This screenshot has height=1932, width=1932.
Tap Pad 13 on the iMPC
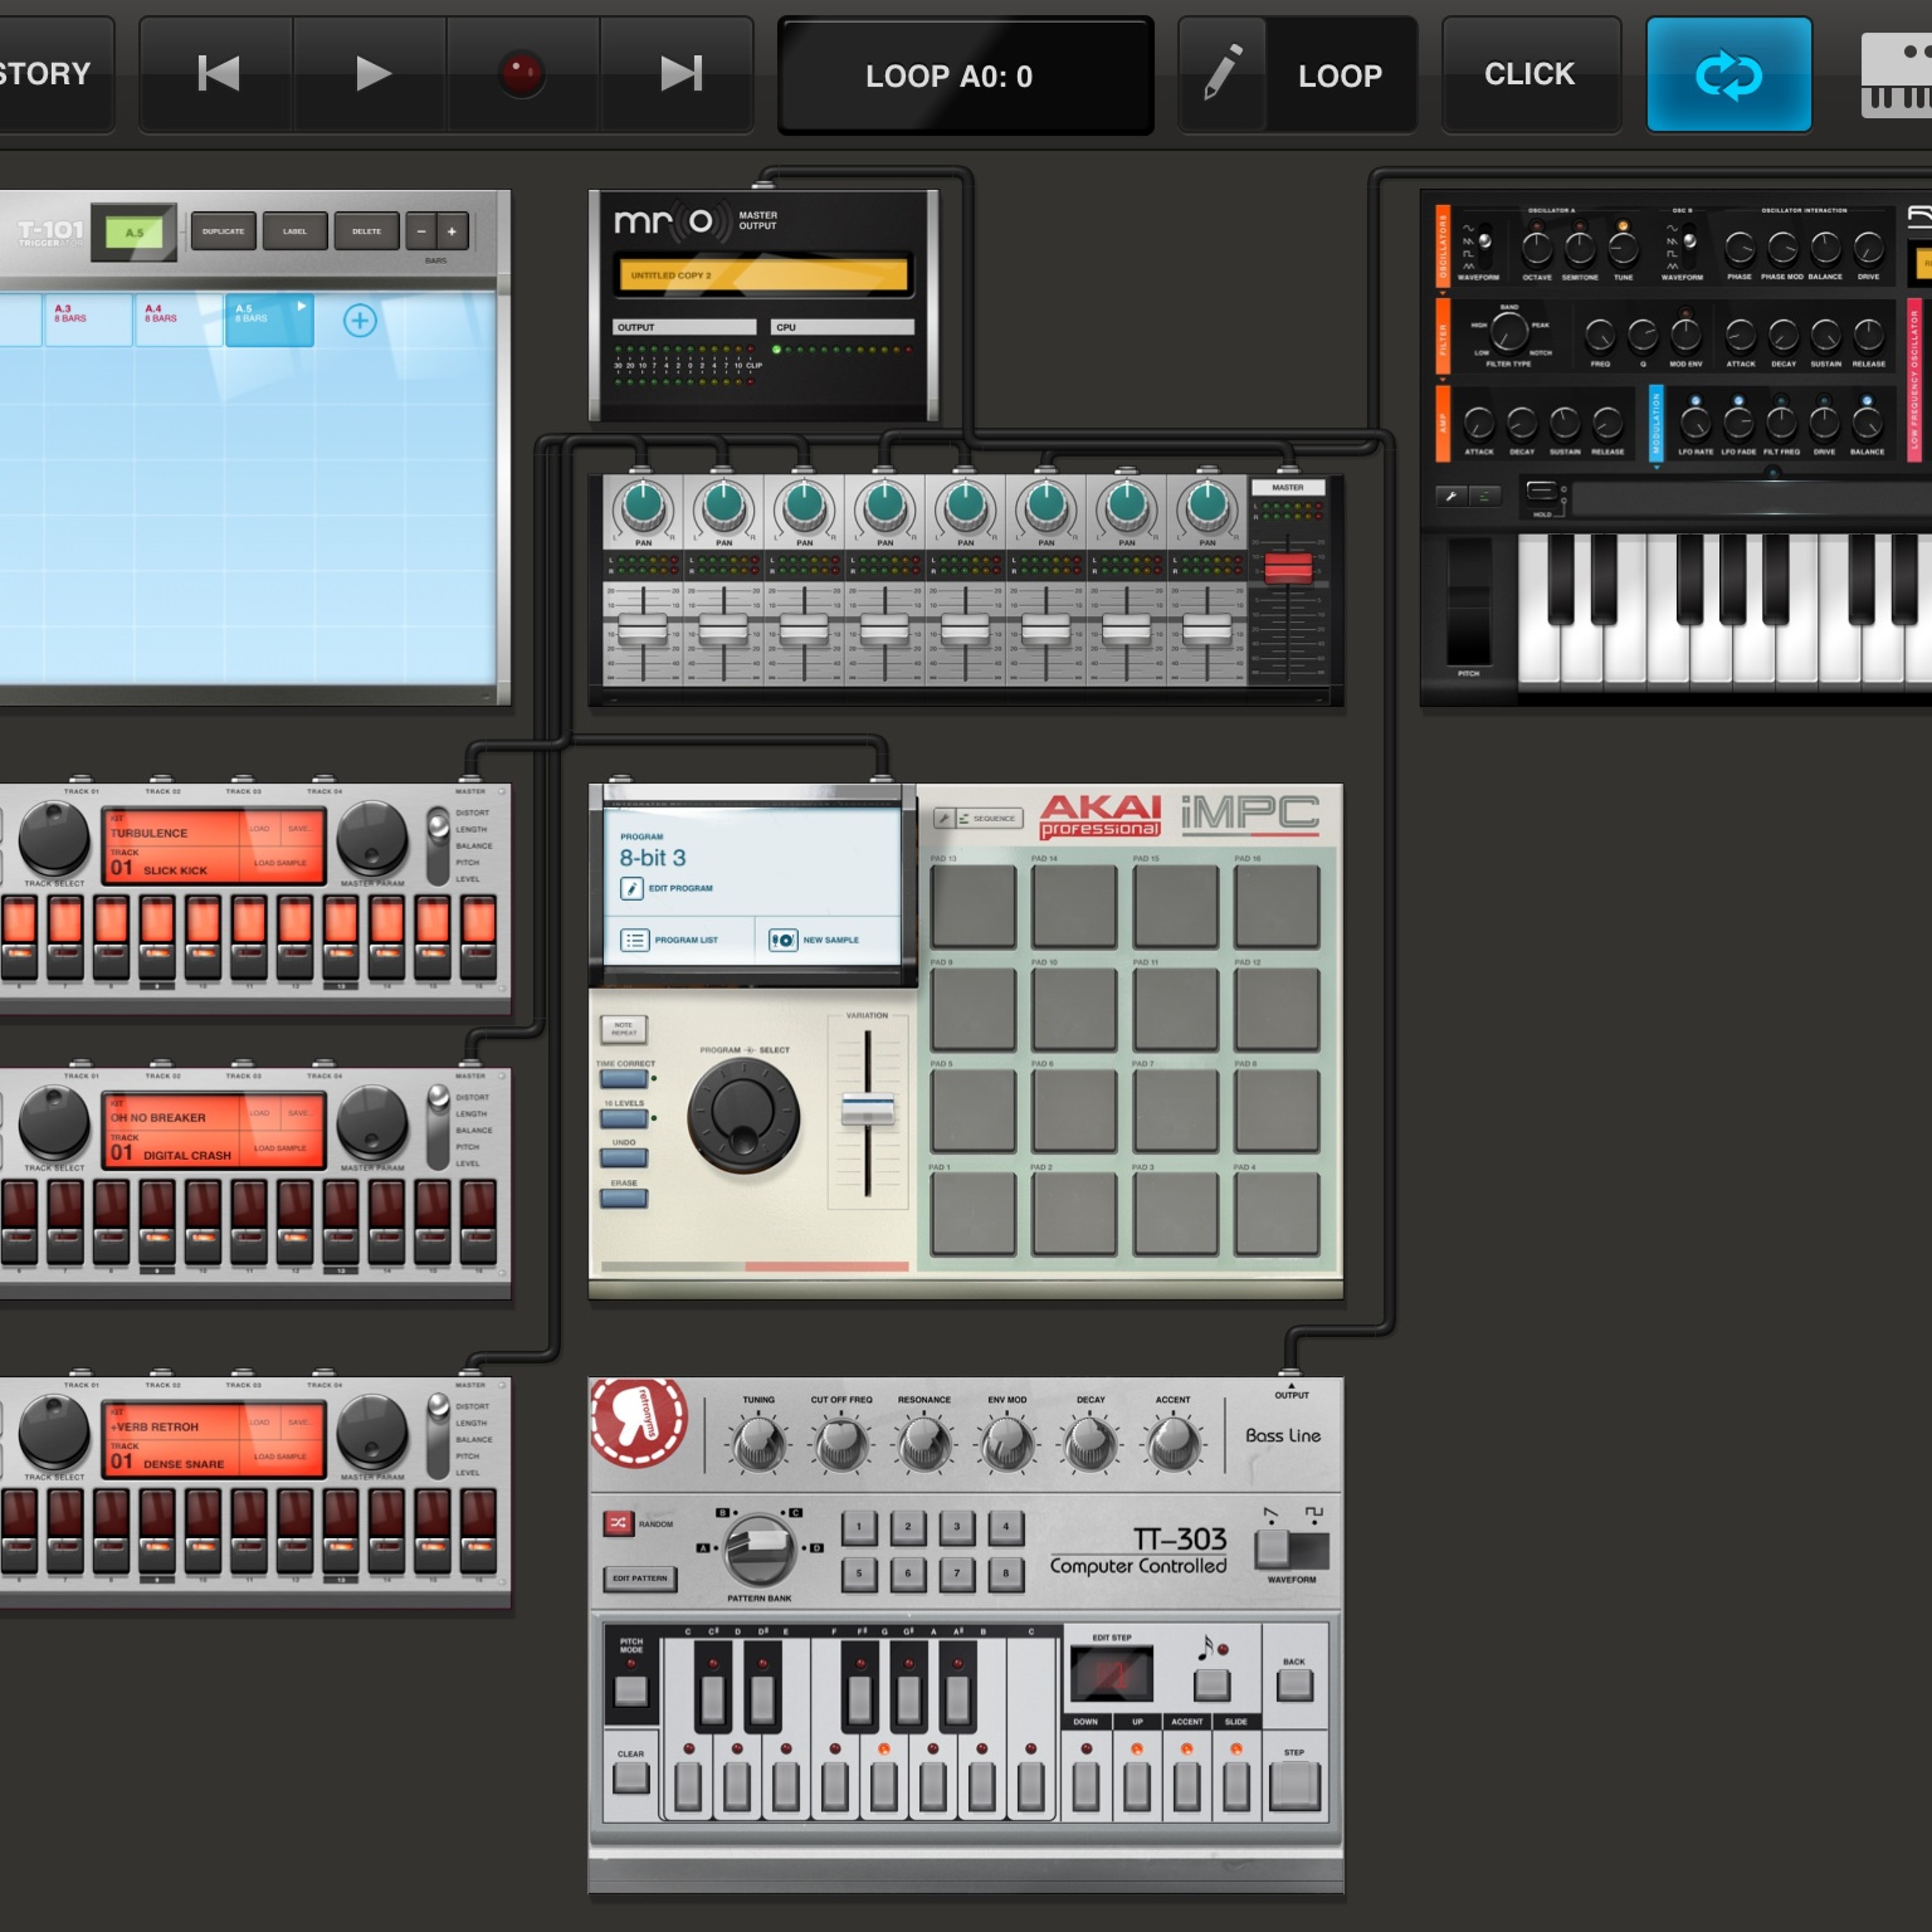pos(973,906)
